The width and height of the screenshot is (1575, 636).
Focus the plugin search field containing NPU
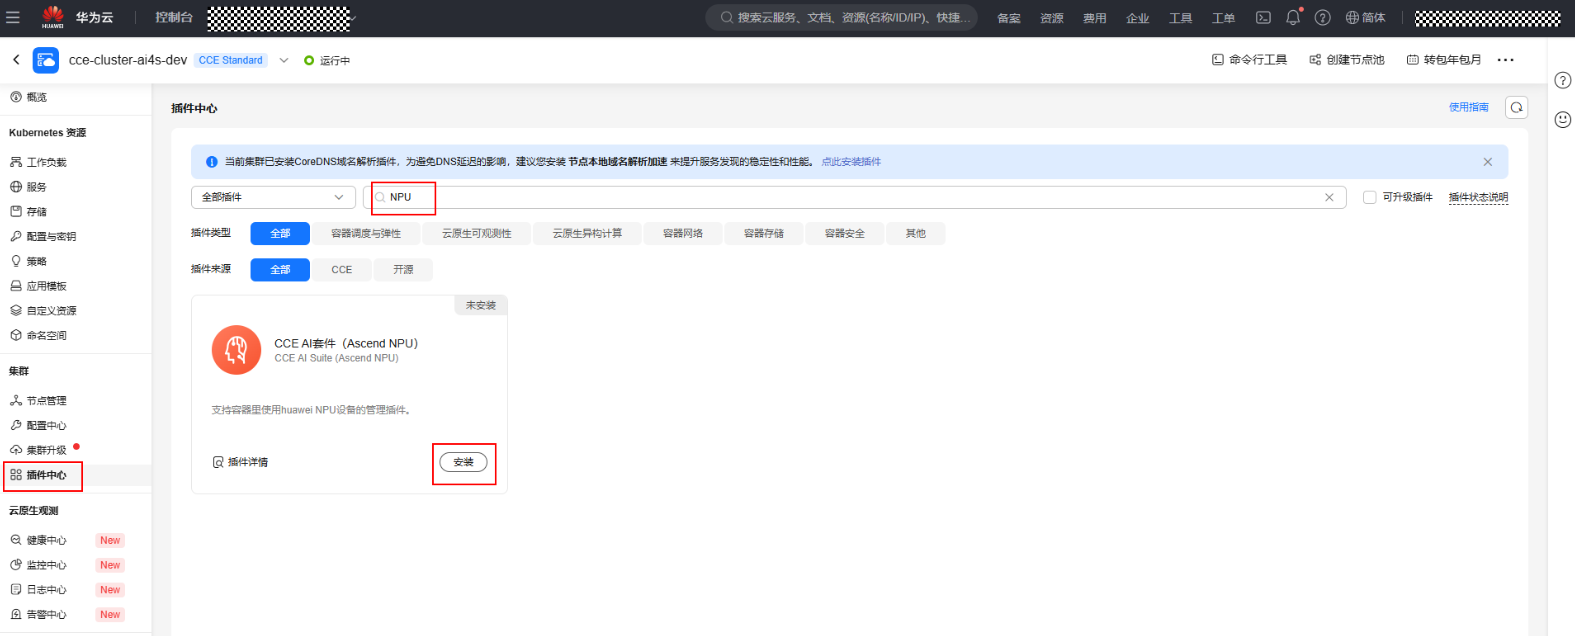[855, 197]
